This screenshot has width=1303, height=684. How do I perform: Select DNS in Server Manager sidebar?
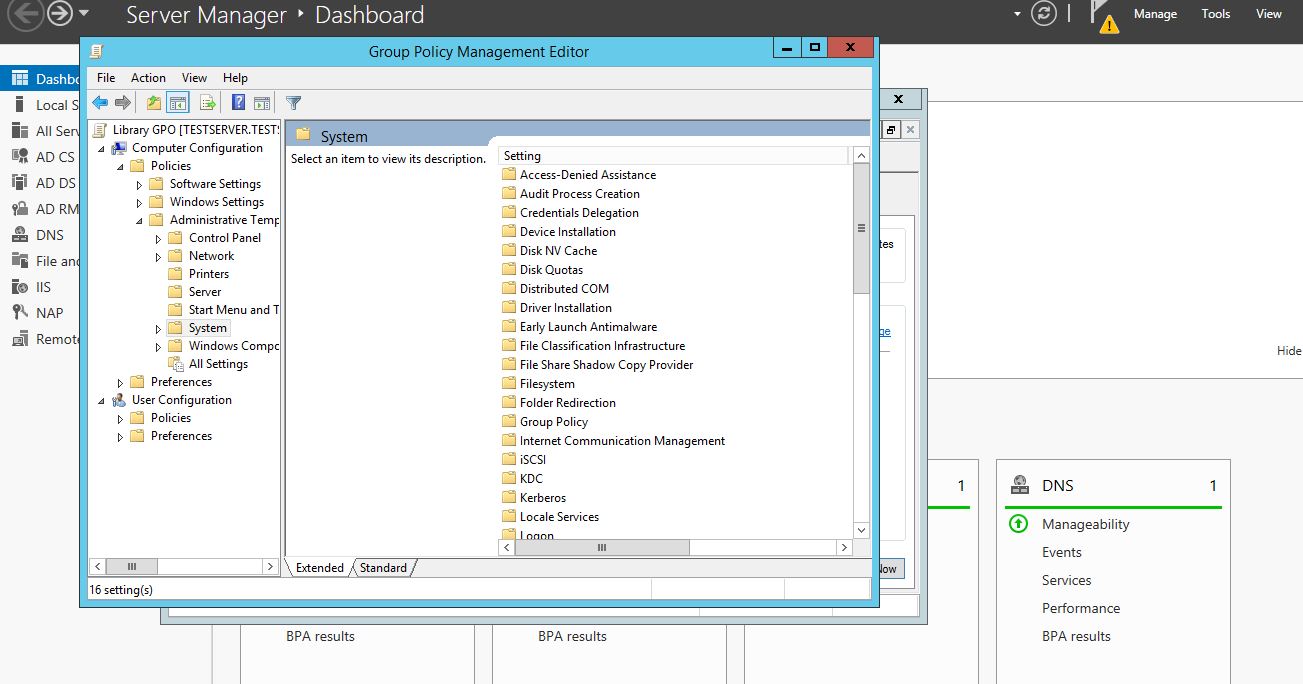[x=49, y=235]
